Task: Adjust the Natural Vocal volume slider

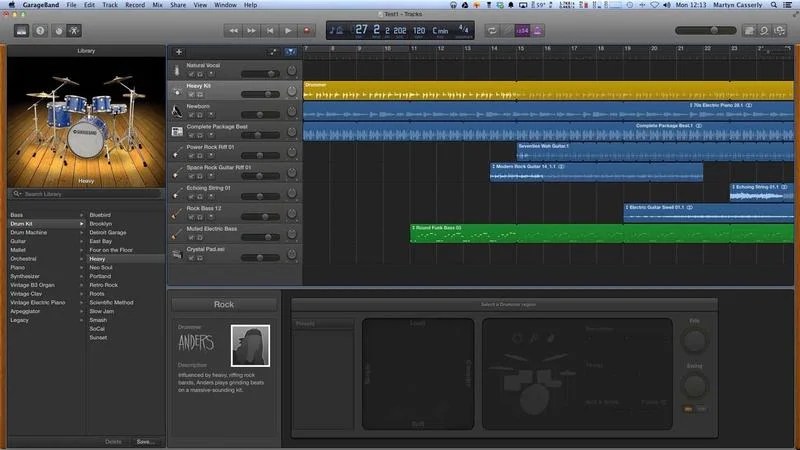Action: tap(260, 74)
